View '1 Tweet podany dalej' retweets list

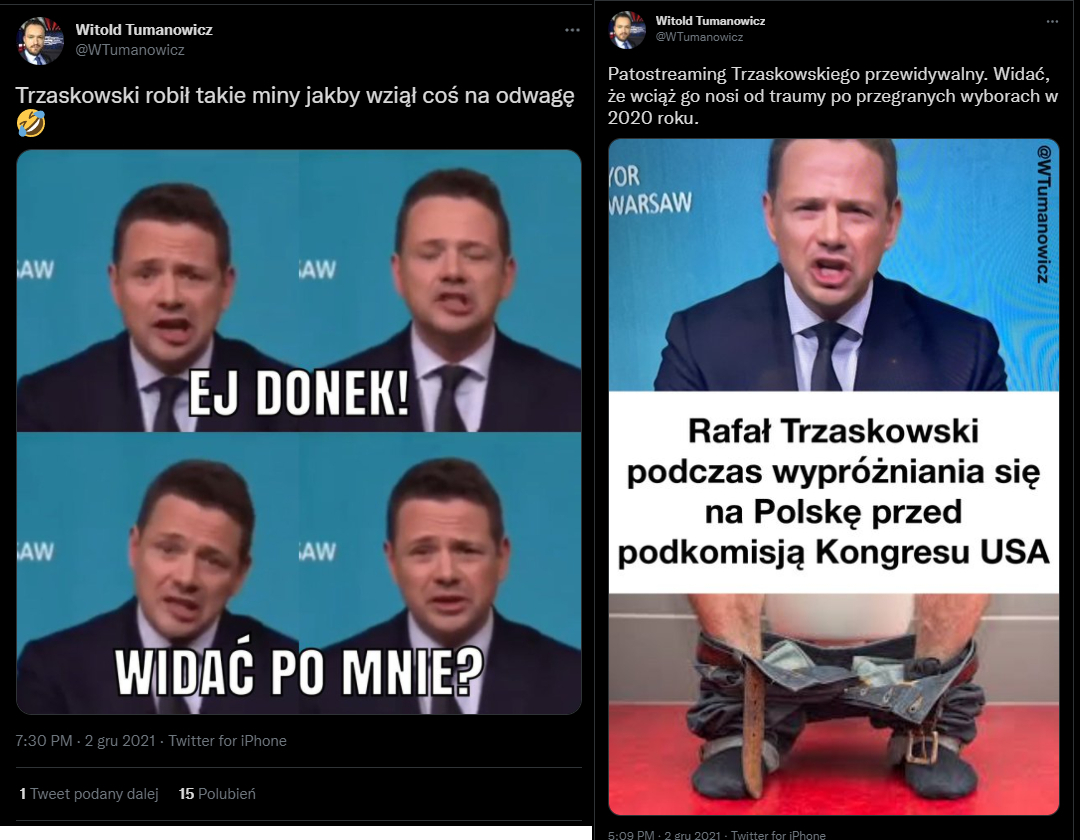coord(89,794)
